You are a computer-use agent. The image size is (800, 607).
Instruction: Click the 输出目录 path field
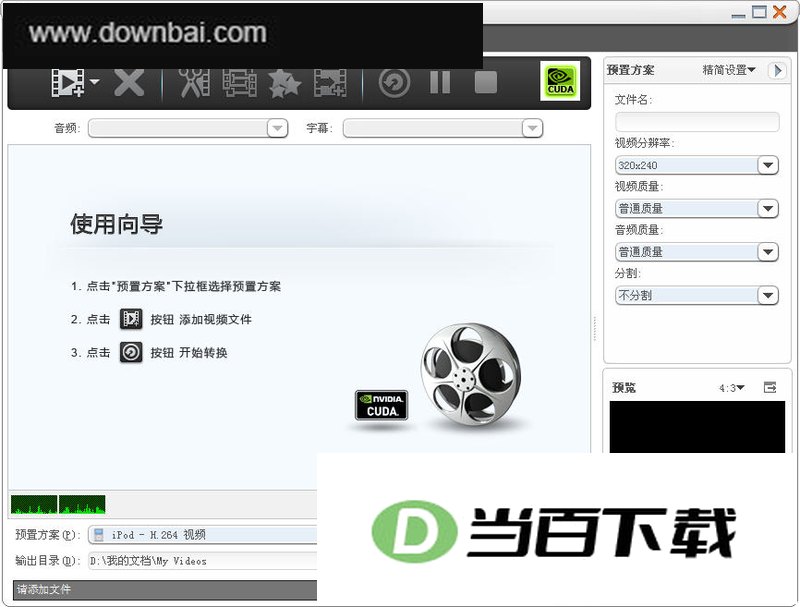tap(203, 561)
